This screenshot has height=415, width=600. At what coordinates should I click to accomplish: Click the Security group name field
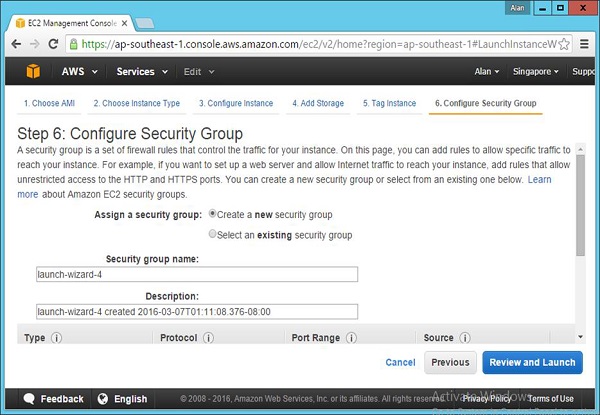[x=195, y=275]
